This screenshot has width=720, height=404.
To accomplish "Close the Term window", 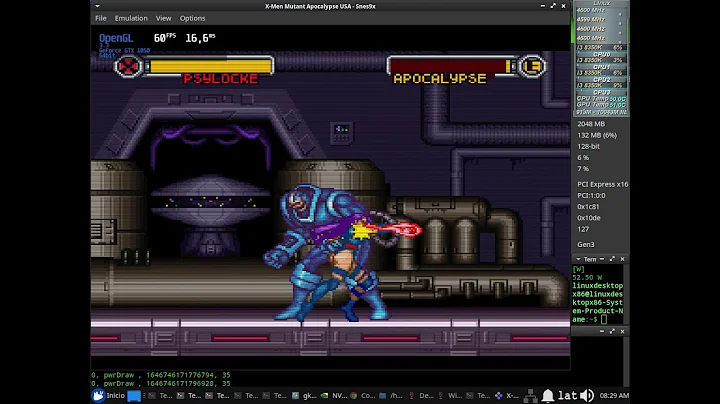I will pos(623,259).
